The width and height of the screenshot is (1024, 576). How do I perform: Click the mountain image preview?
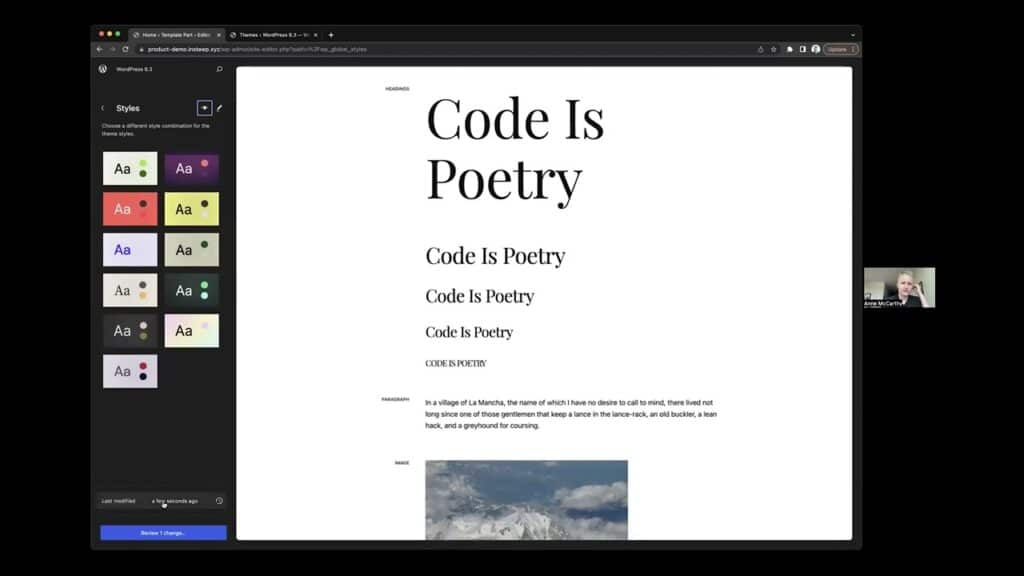tap(526, 500)
